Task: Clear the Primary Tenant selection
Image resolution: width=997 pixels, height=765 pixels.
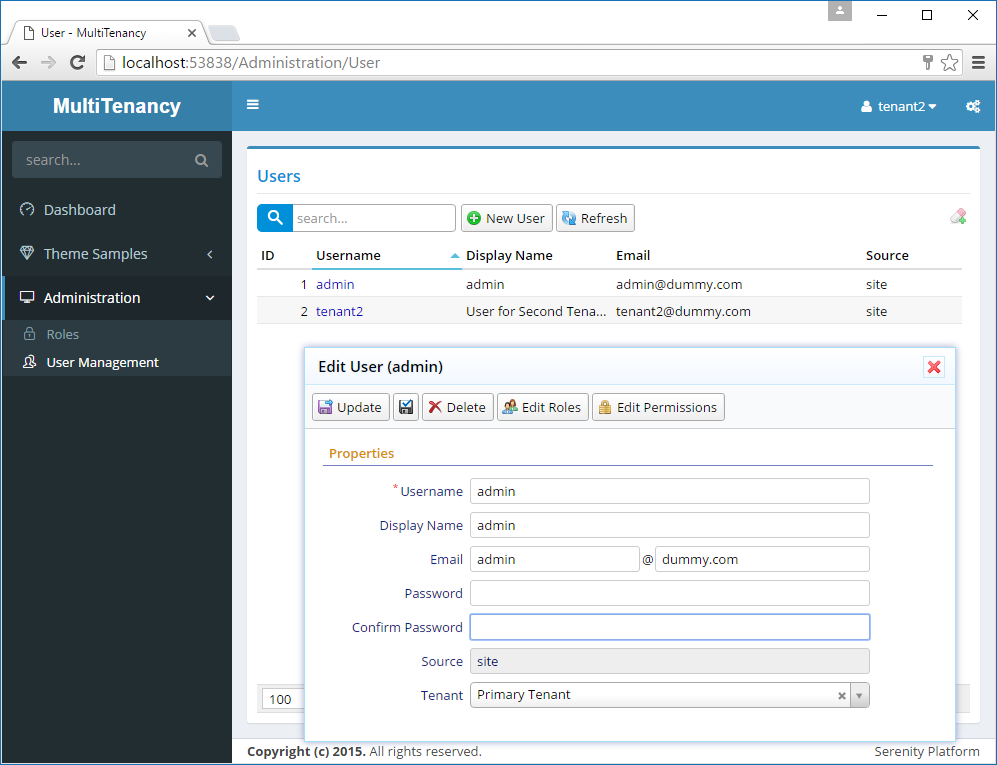Action: [841, 695]
